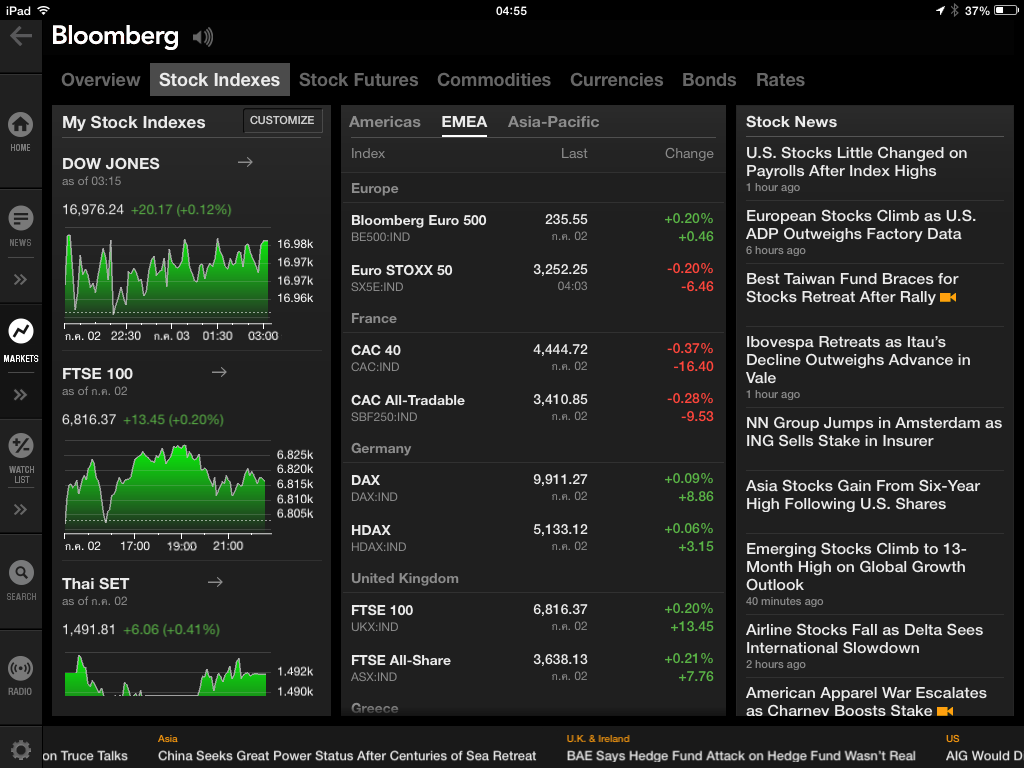This screenshot has height=768, width=1024.
Task: Switch to the Commodities tab
Action: pyautogui.click(x=494, y=80)
